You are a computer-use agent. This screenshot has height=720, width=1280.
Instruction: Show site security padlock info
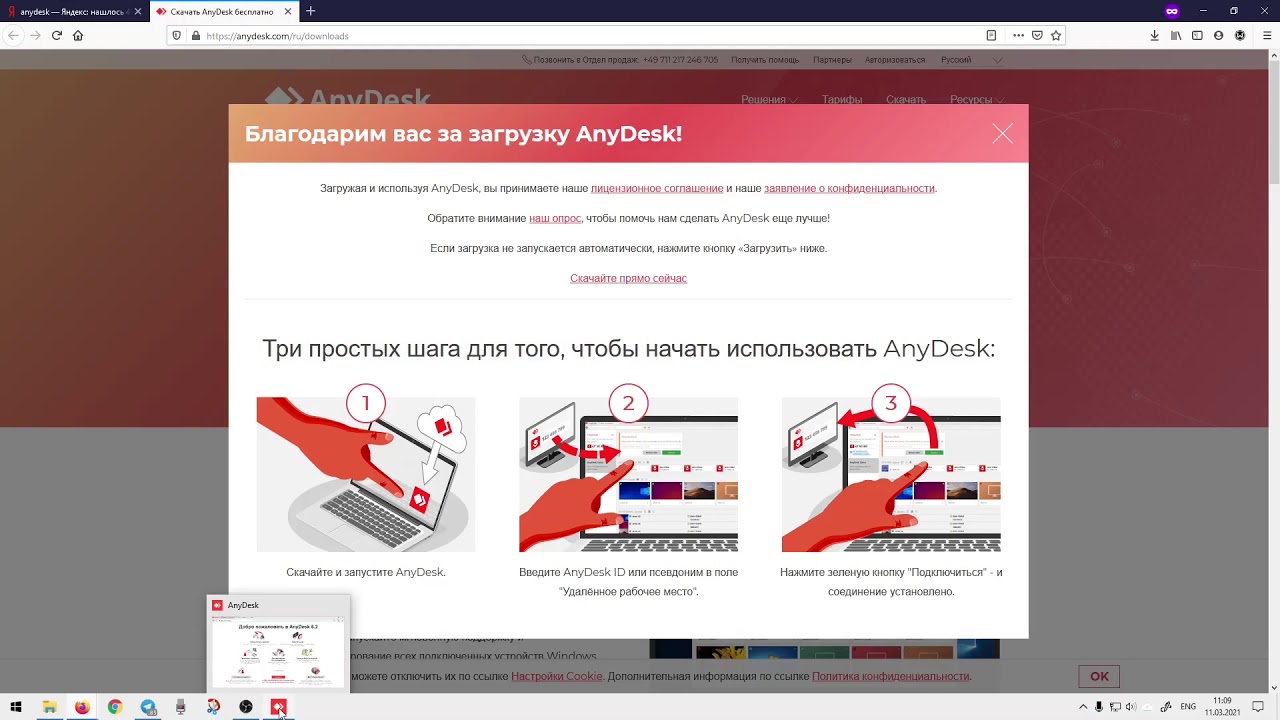click(194, 35)
